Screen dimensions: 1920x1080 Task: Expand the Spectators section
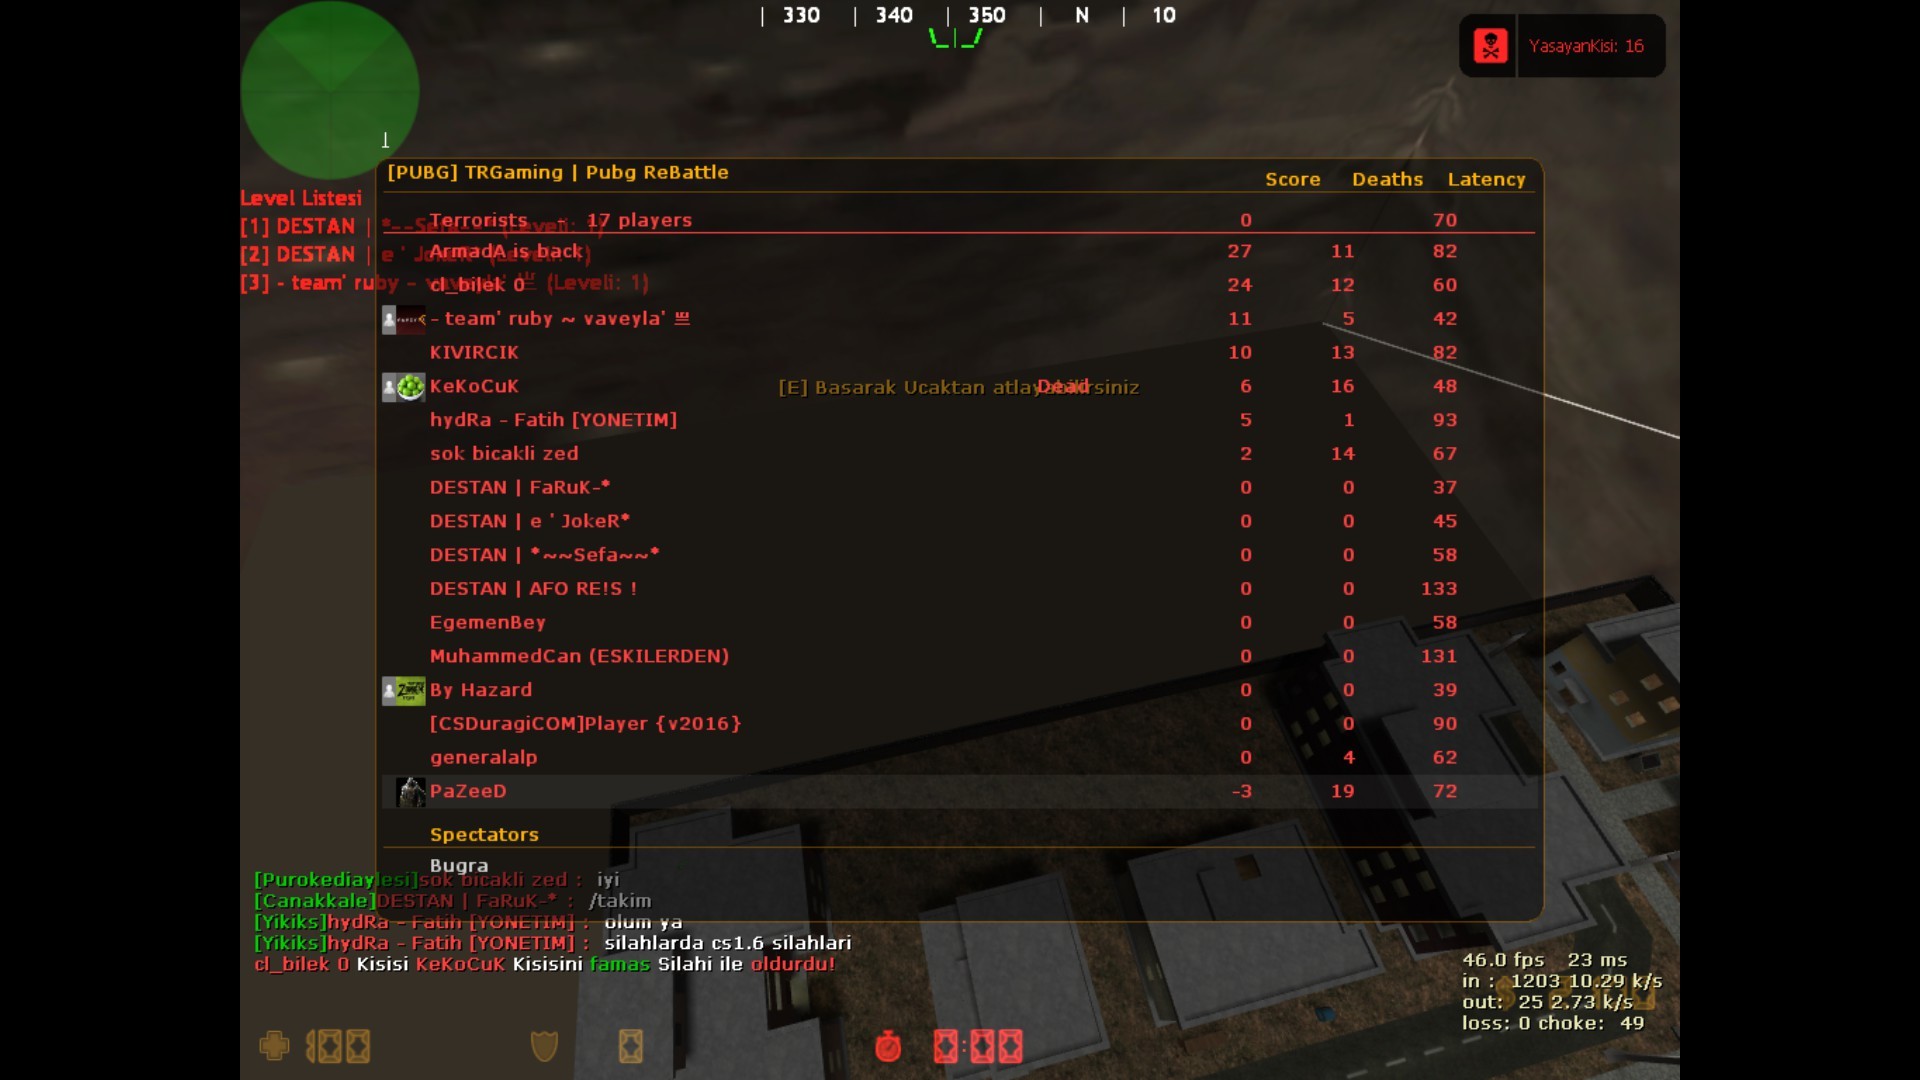click(485, 833)
